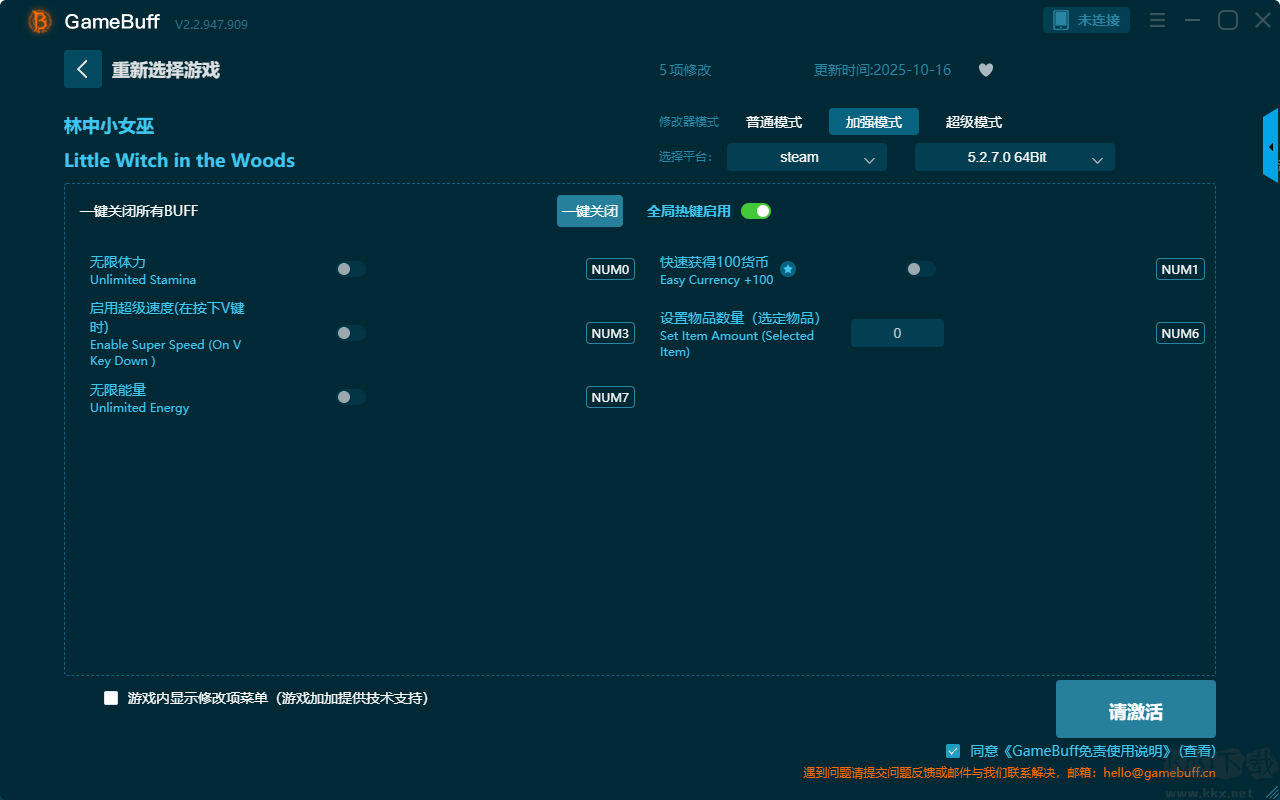Click the NUM7 hotkey button
The image size is (1280, 800).
point(610,397)
